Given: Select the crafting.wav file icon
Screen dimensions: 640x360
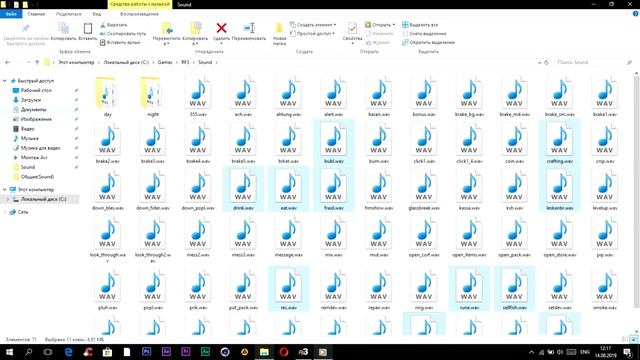Looking at the screenshot, I should tap(559, 140).
